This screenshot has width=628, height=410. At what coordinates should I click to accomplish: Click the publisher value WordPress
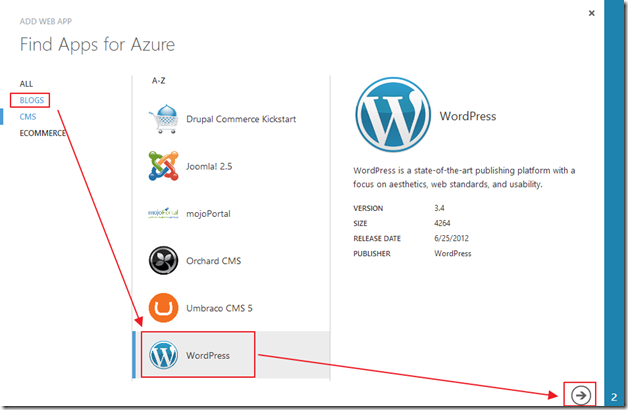click(453, 253)
